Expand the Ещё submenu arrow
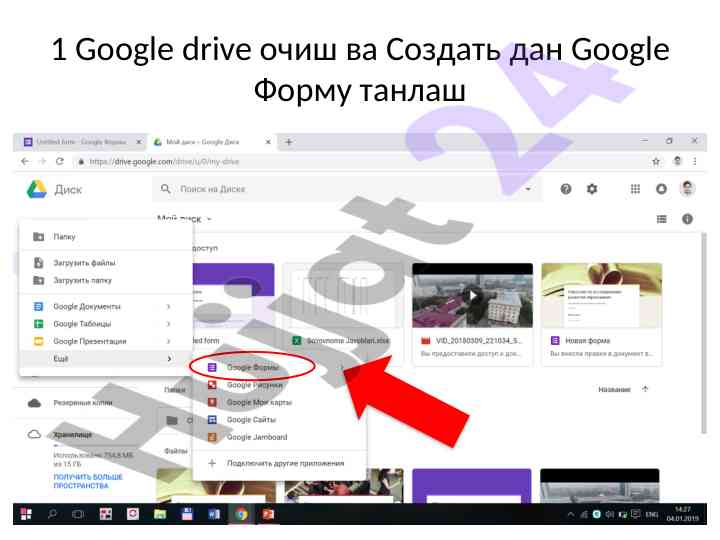The width and height of the screenshot is (720, 540). 169,359
